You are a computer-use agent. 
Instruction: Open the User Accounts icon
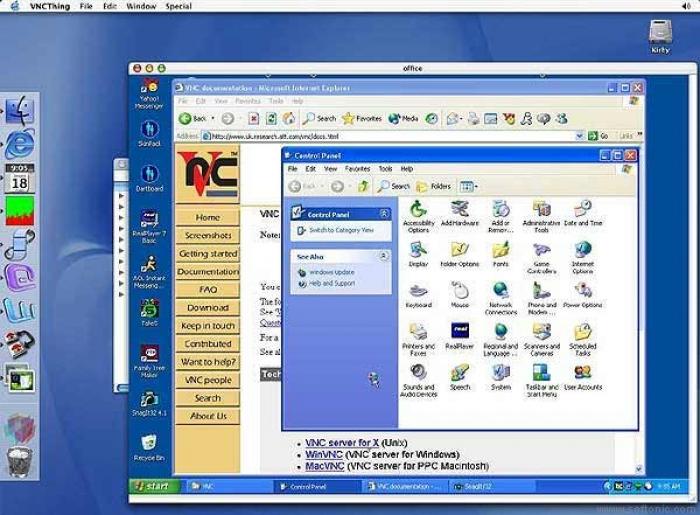click(583, 378)
